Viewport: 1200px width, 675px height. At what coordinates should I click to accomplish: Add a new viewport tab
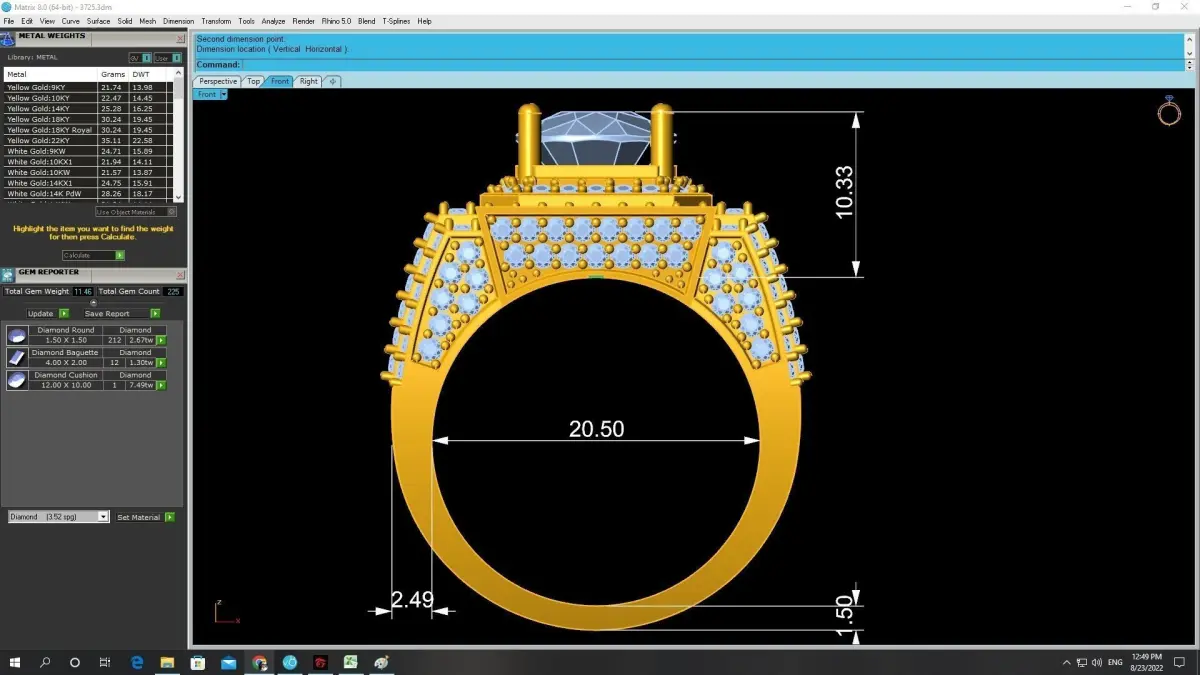pyautogui.click(x=333, y=82)
